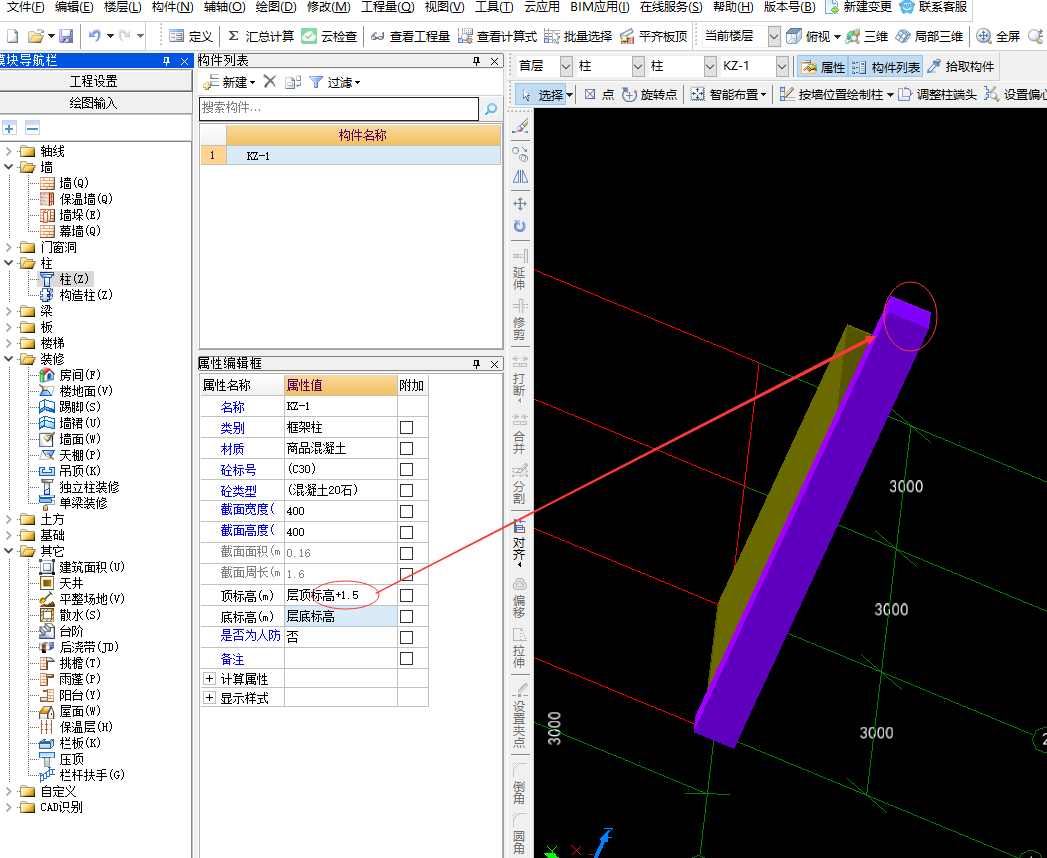1047x858 pixels.
Task: Open the 绘图(D) menu
Action: [276, 7]
